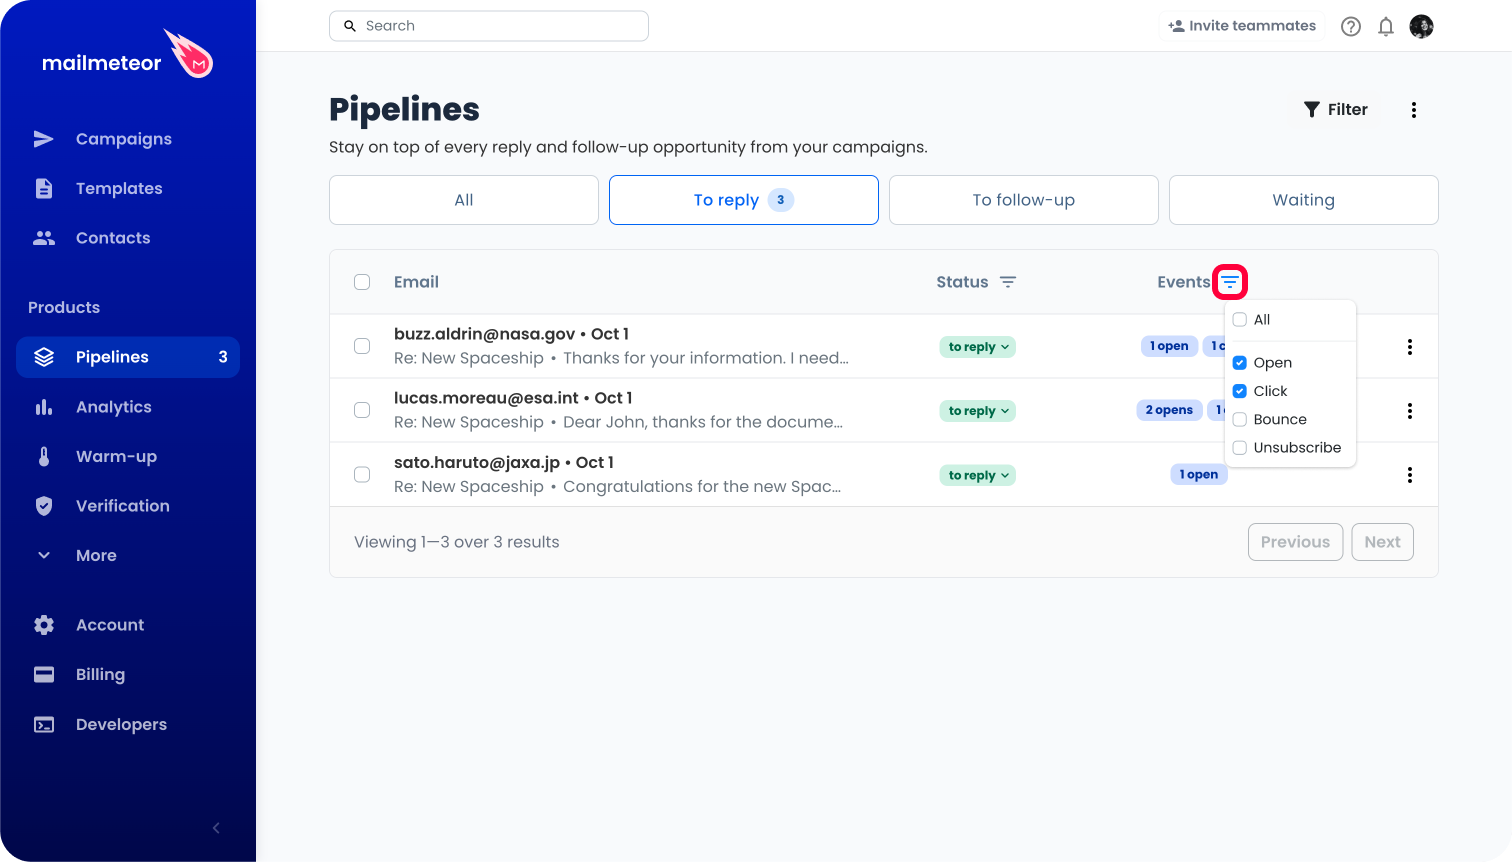The height and width of the screenshot is (862, 1512).
Task: Click the Filter button
Action: 1336,110
